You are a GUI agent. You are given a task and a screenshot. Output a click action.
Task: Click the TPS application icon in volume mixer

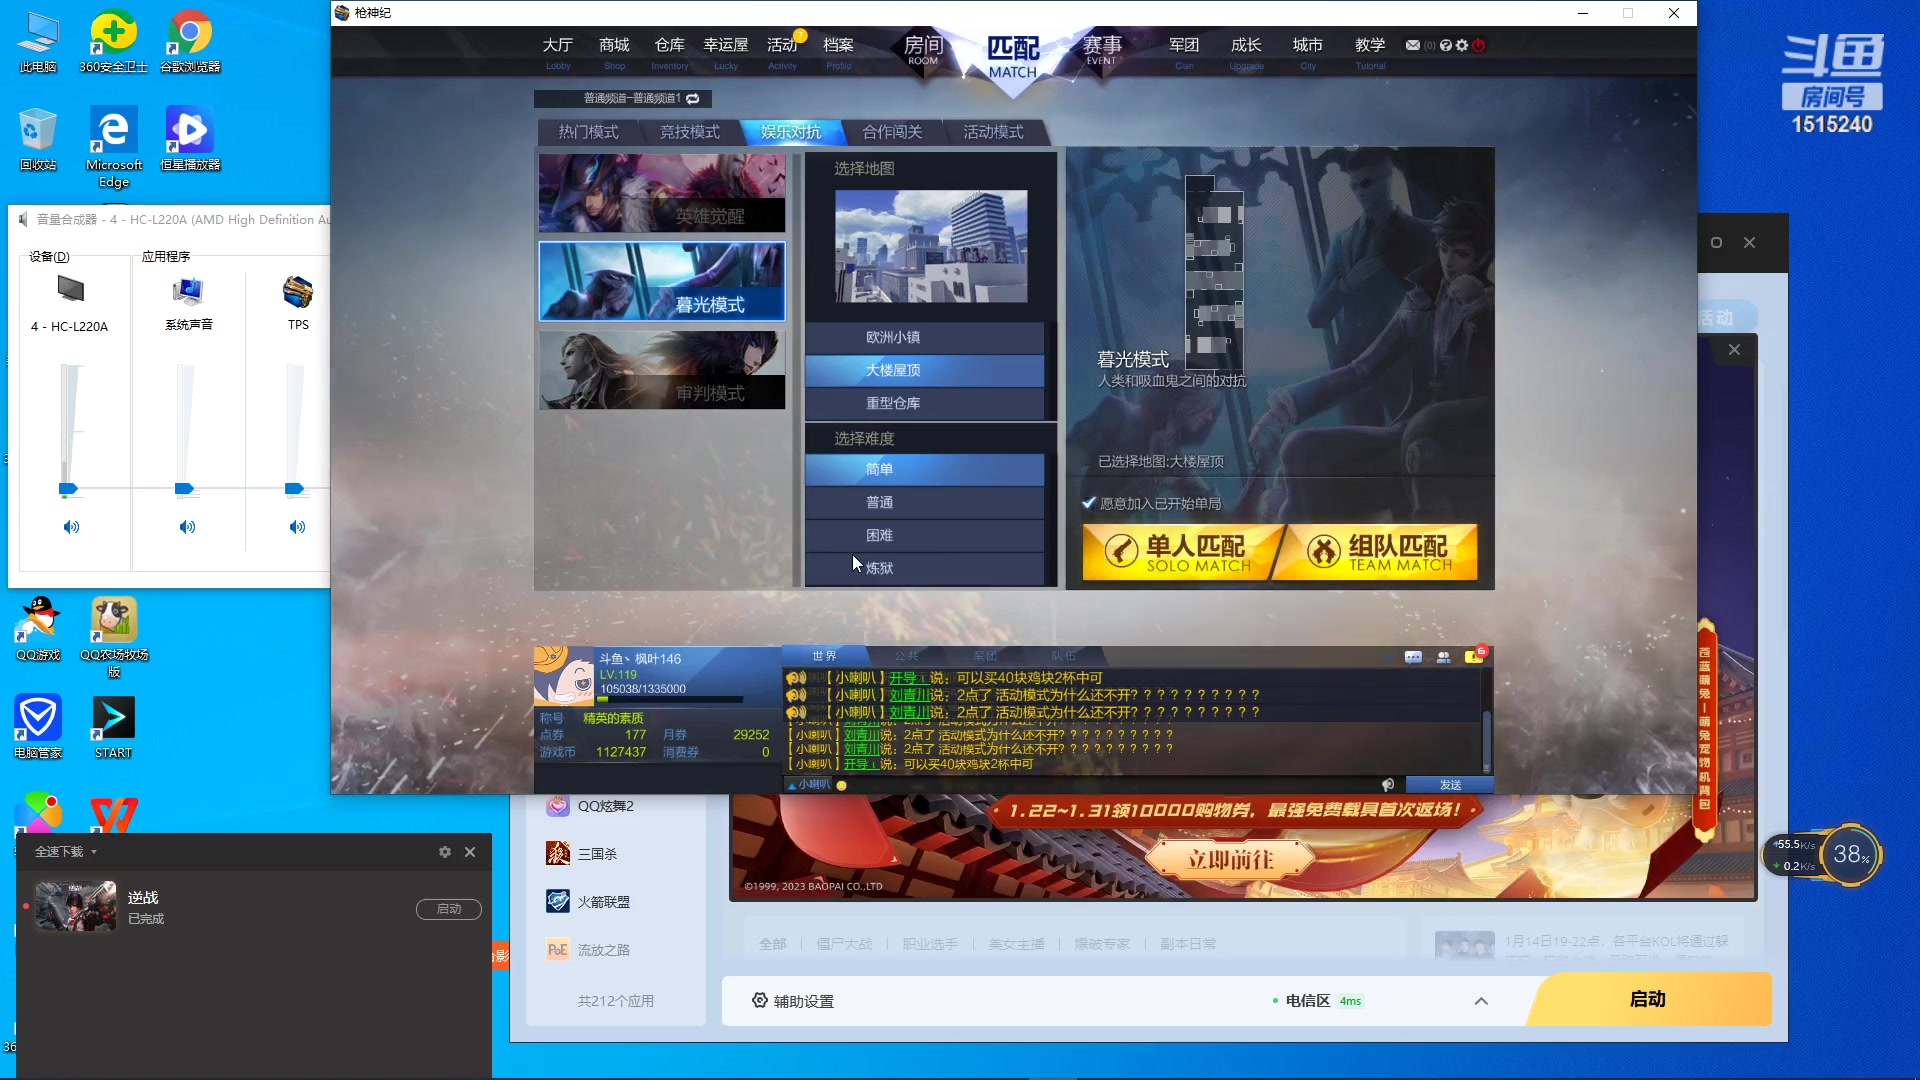298,292
